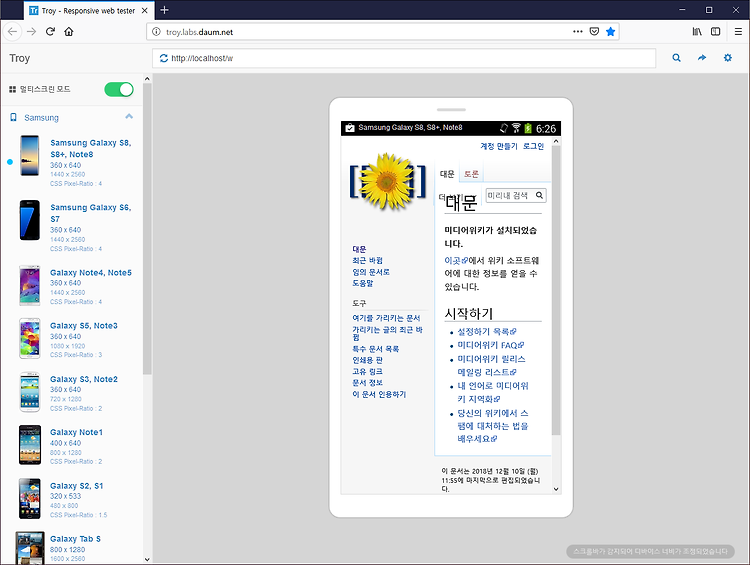Open the 인쇄용 판 link
Image resolution: width=750 pixels, height=565 pixels.
tap(367, 360)
